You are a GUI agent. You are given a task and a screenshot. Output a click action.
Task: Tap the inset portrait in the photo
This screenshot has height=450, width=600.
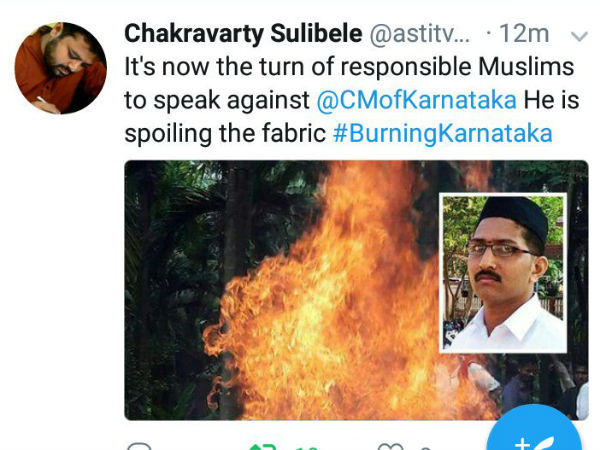[503, 273]
